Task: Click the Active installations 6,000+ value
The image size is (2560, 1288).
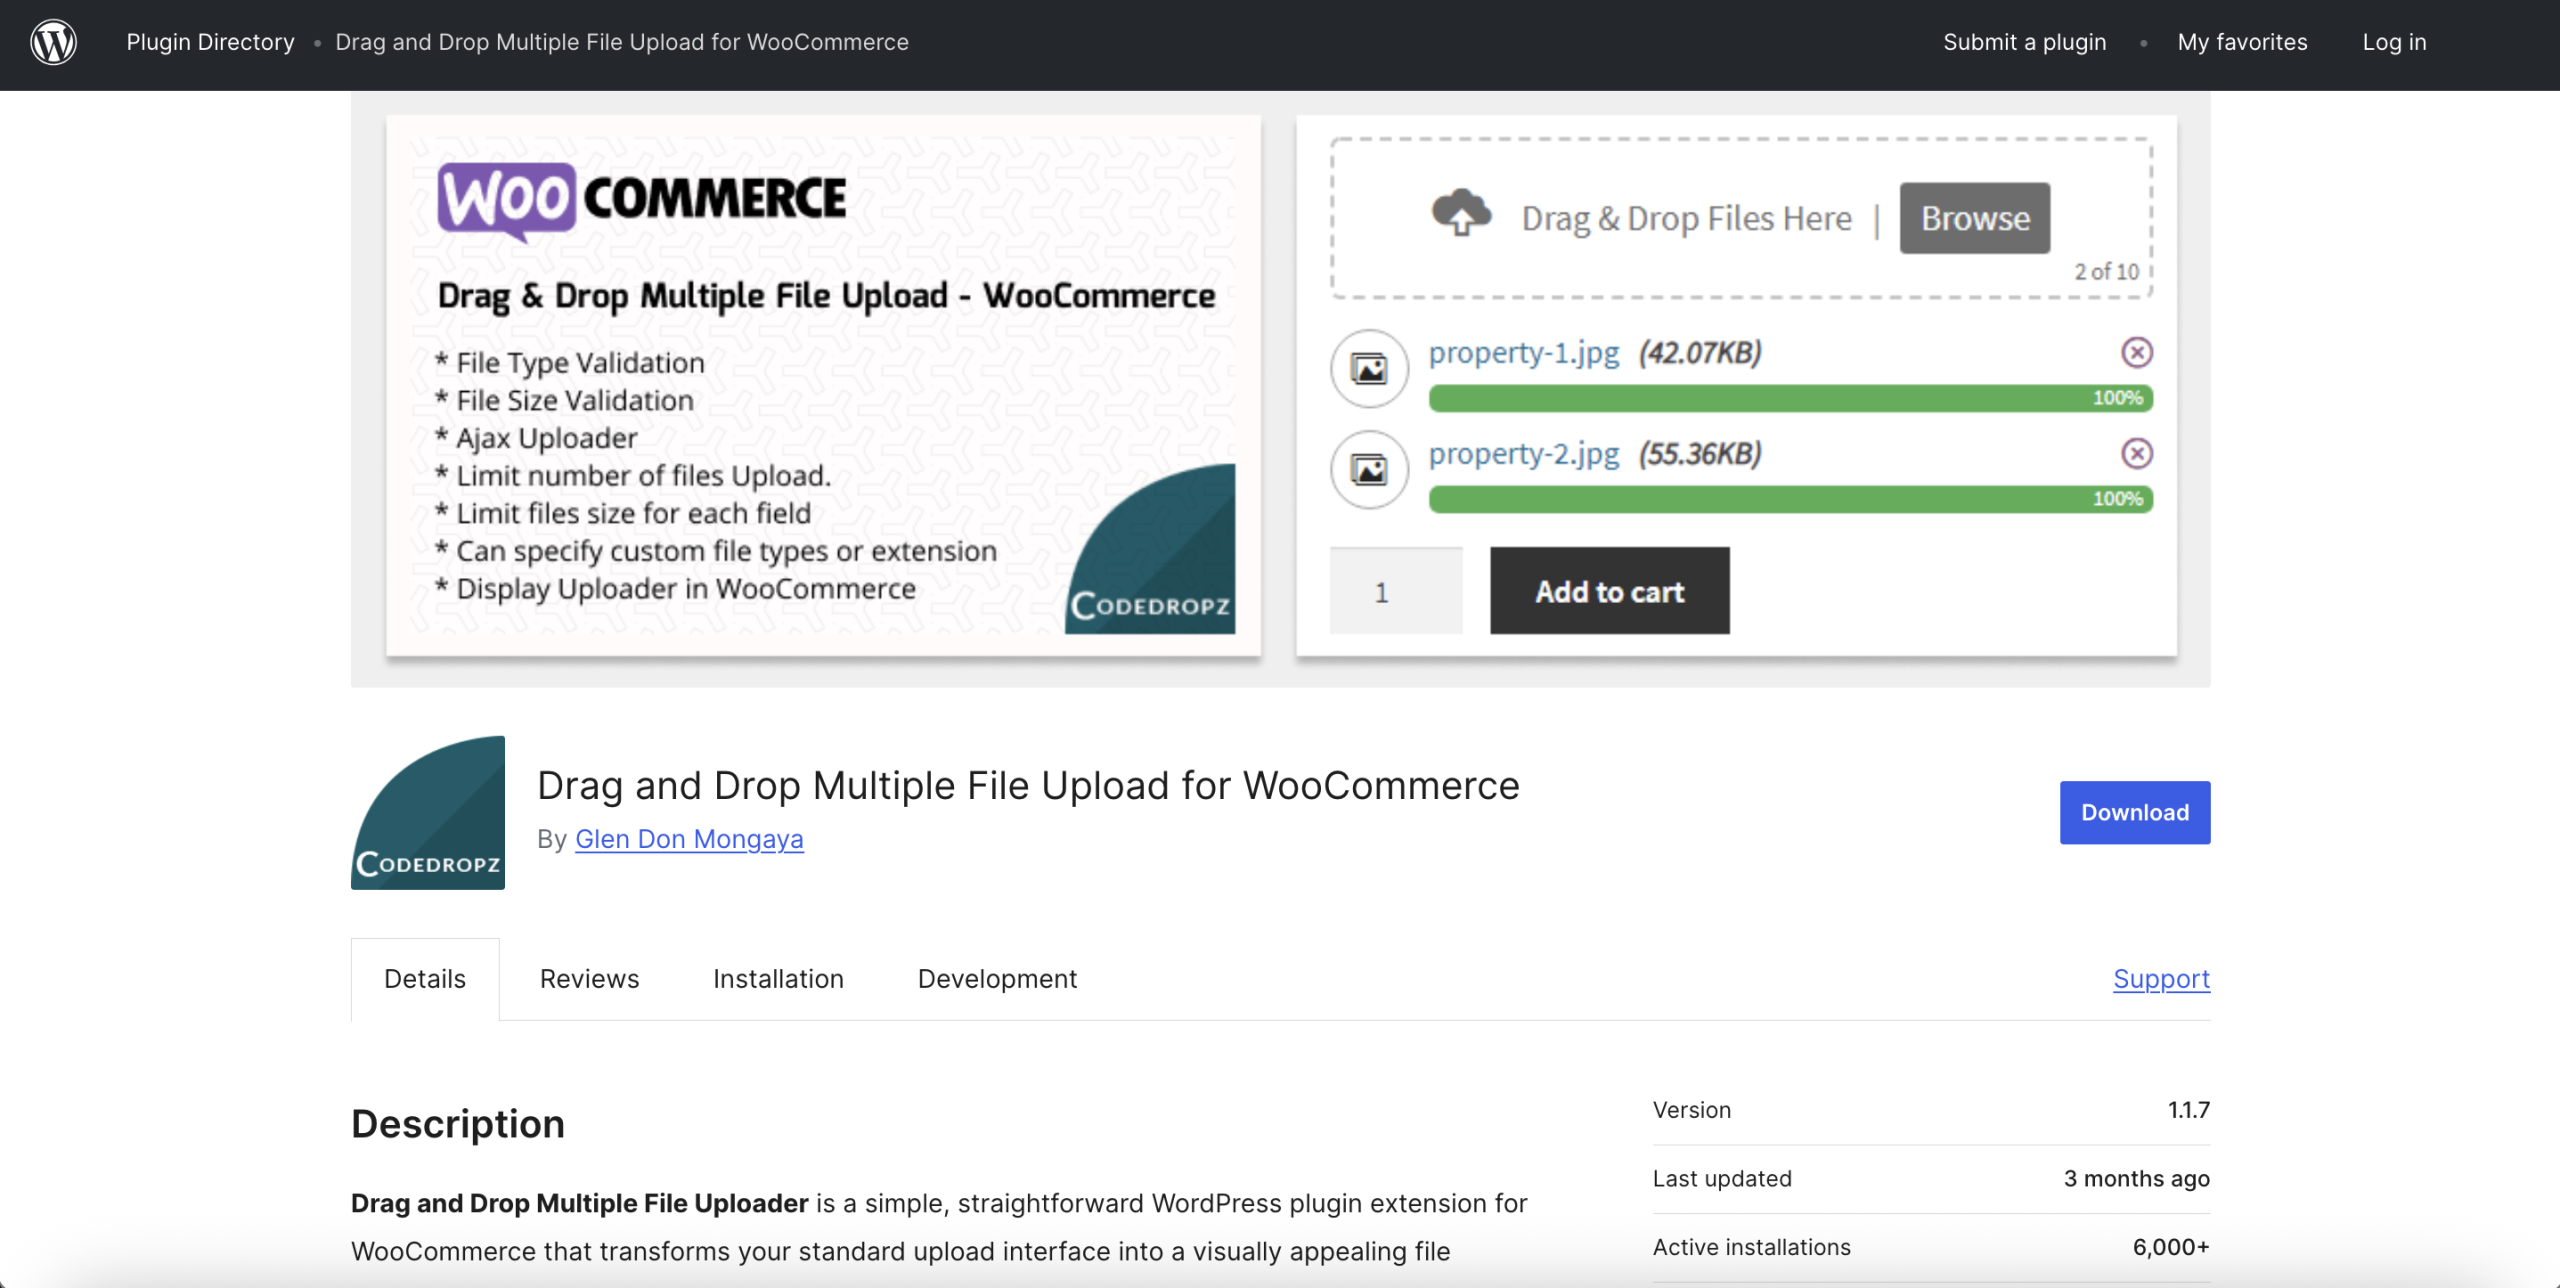Action: pyautogui.click(x=2171, y=1247)
